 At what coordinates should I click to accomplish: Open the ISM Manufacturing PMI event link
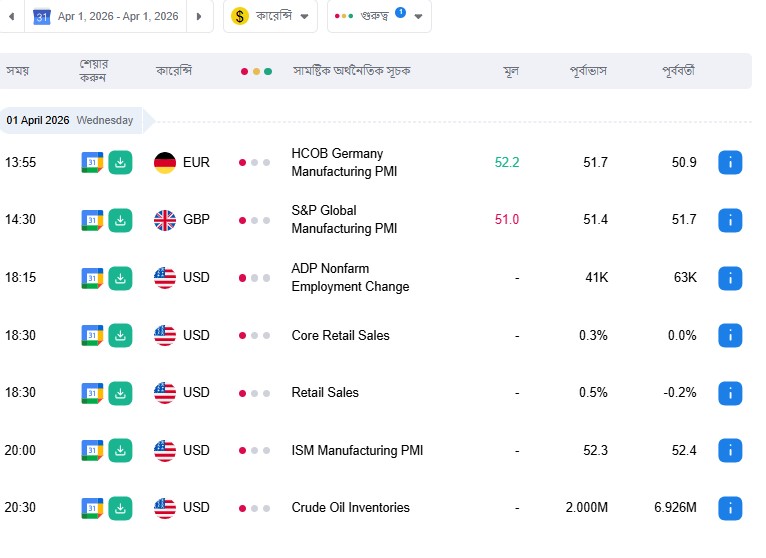(x=357, y=450)
